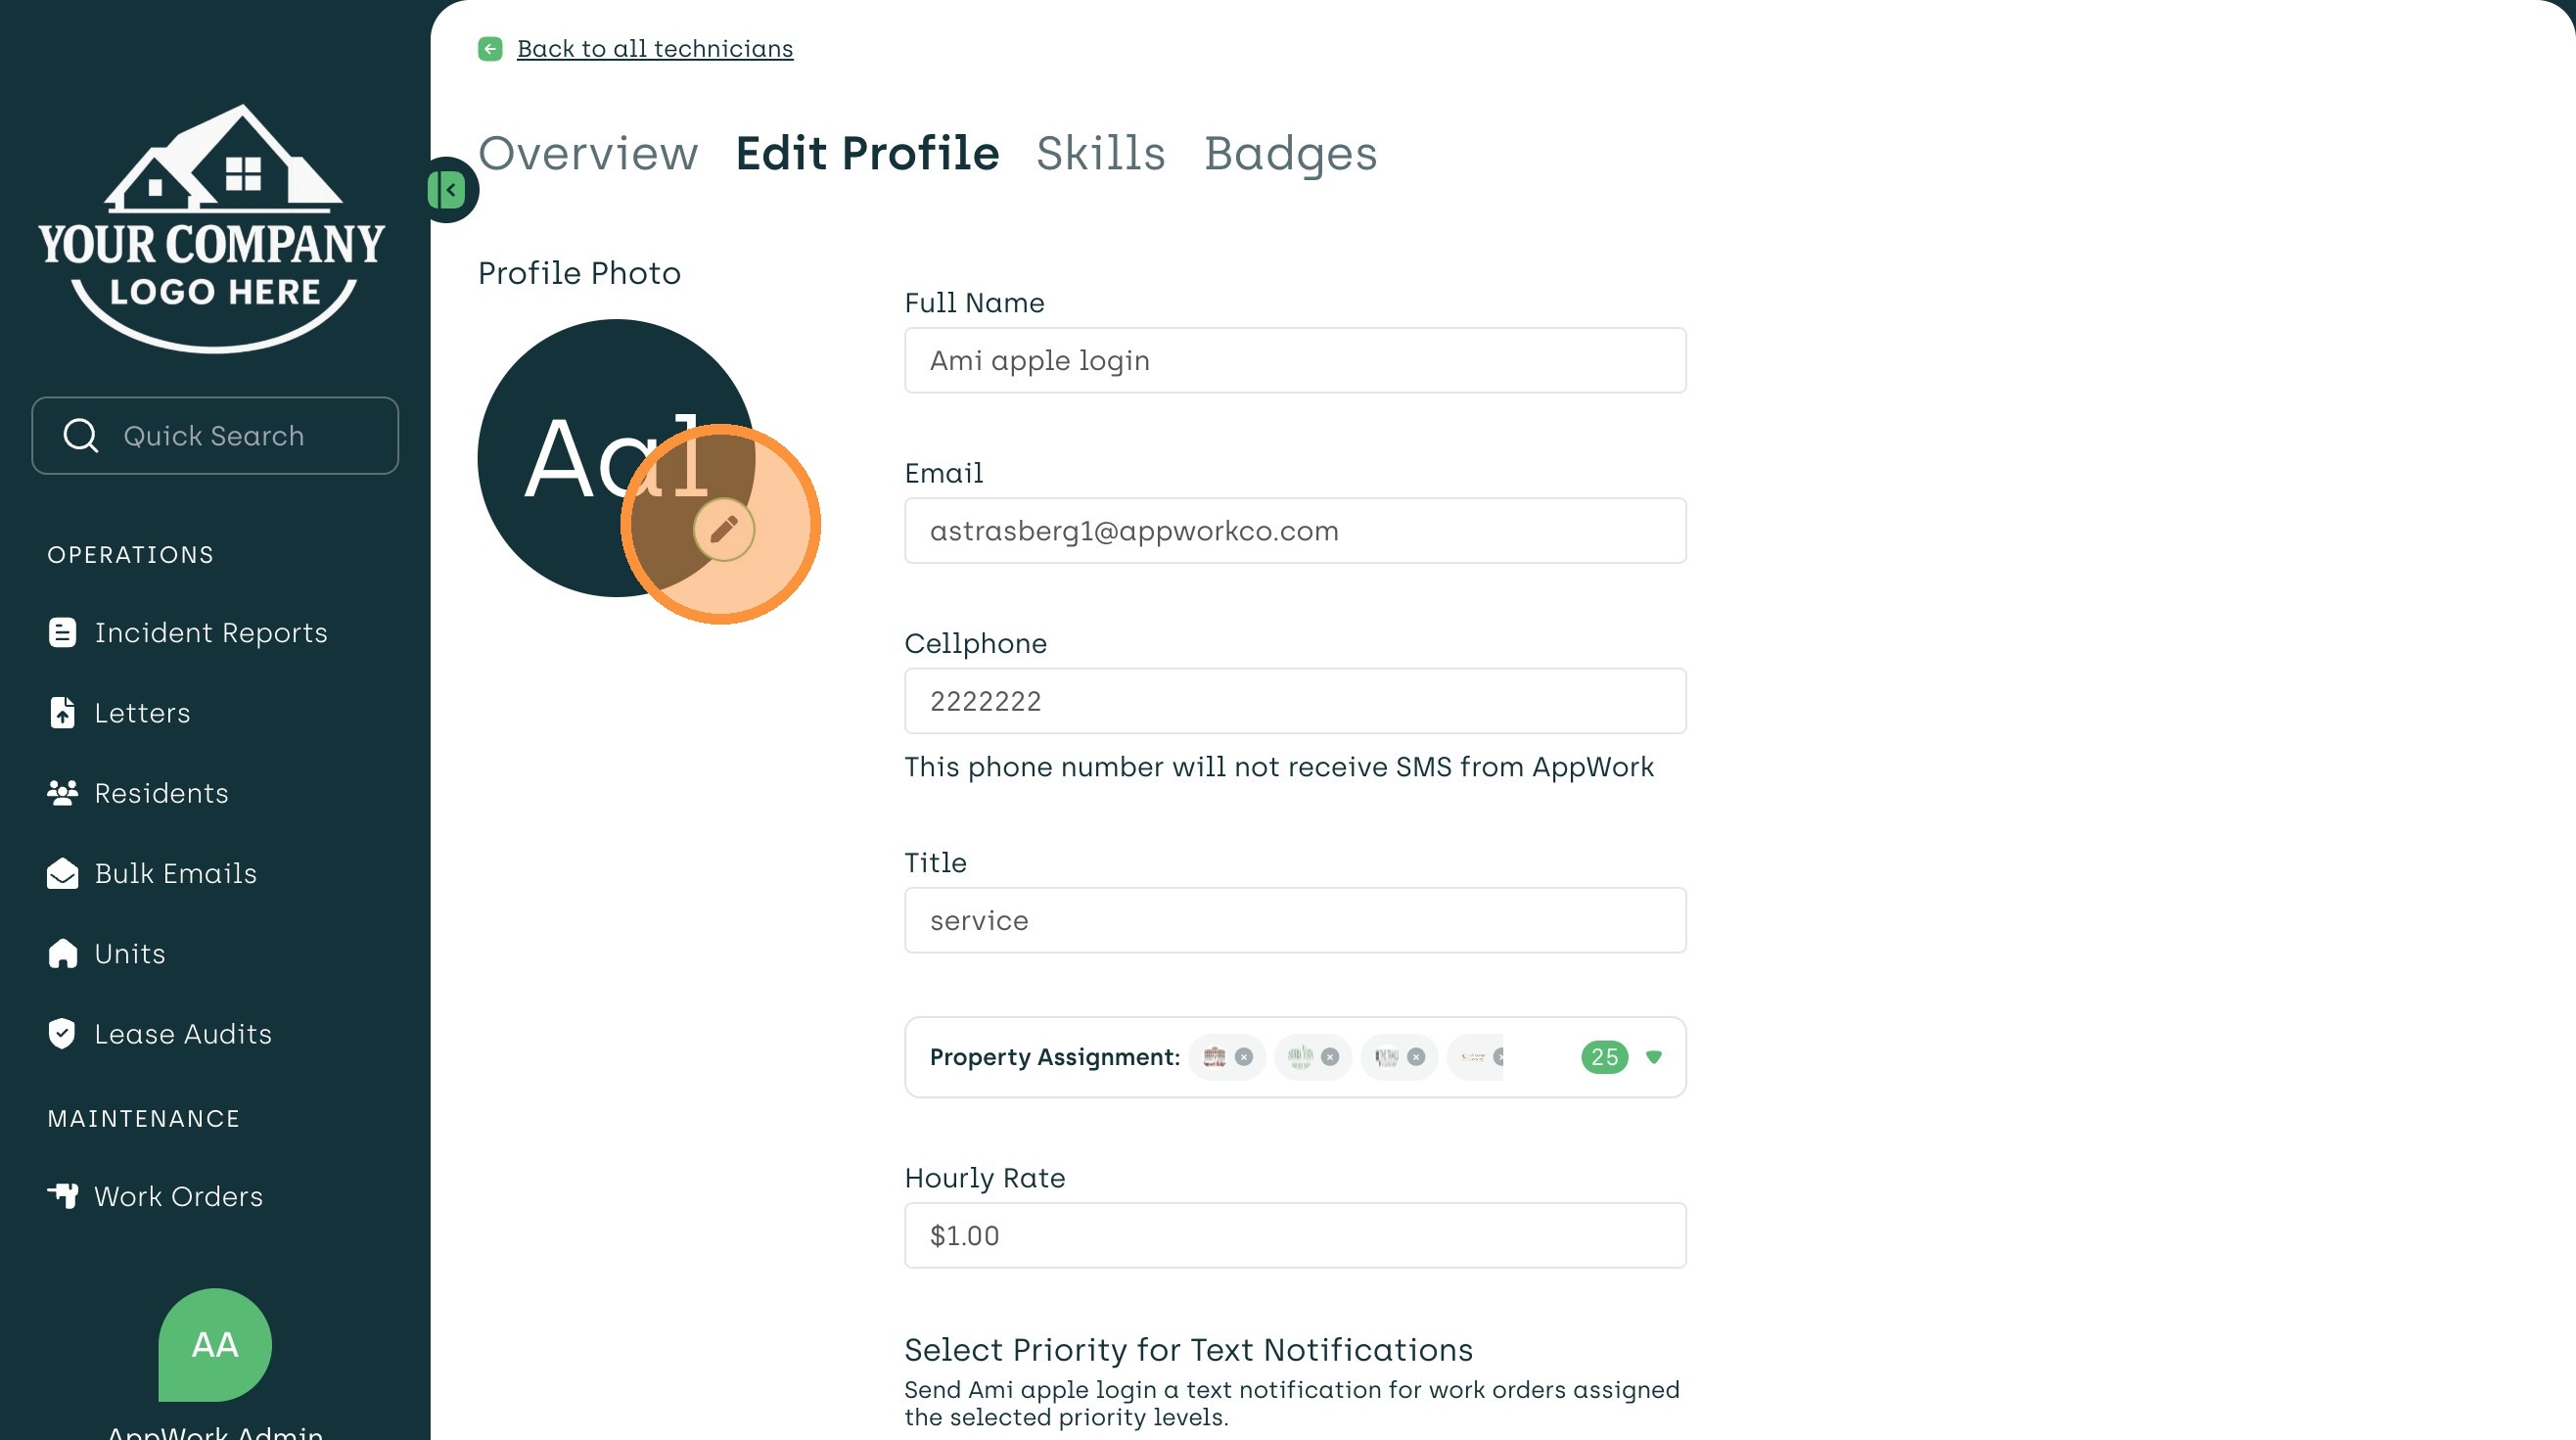2576x1440 pixels.
Task: Remove the first assigned property chip
Action: click(1244, 1057)
